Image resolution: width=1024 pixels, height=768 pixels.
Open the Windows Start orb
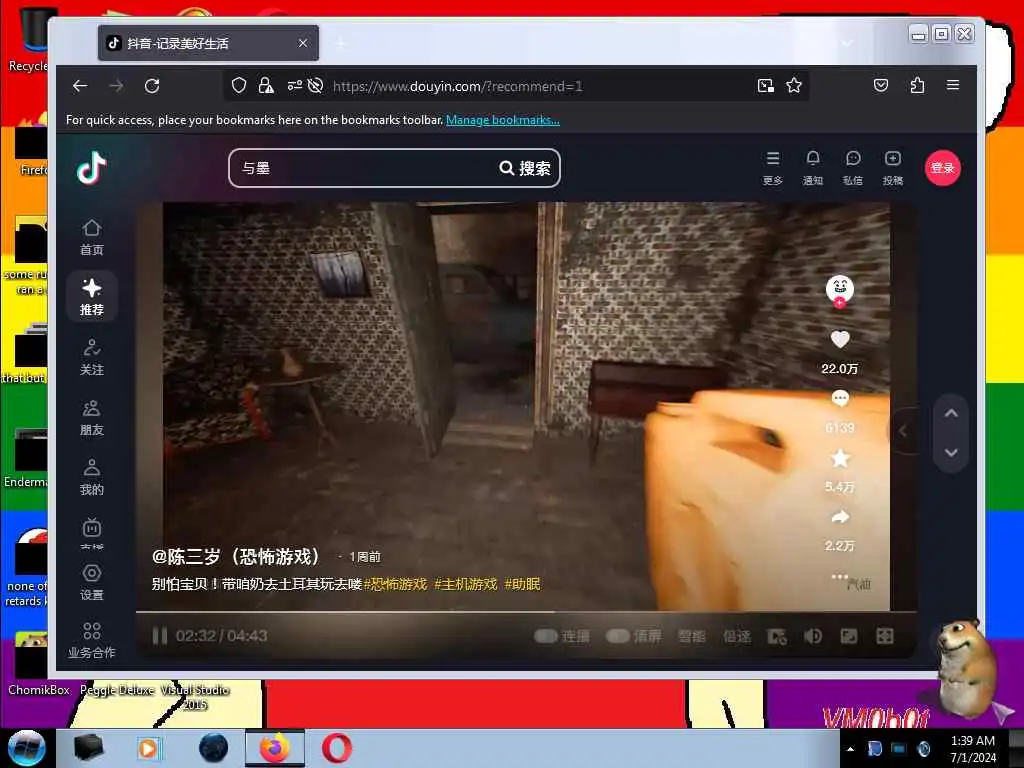point(26,748)
